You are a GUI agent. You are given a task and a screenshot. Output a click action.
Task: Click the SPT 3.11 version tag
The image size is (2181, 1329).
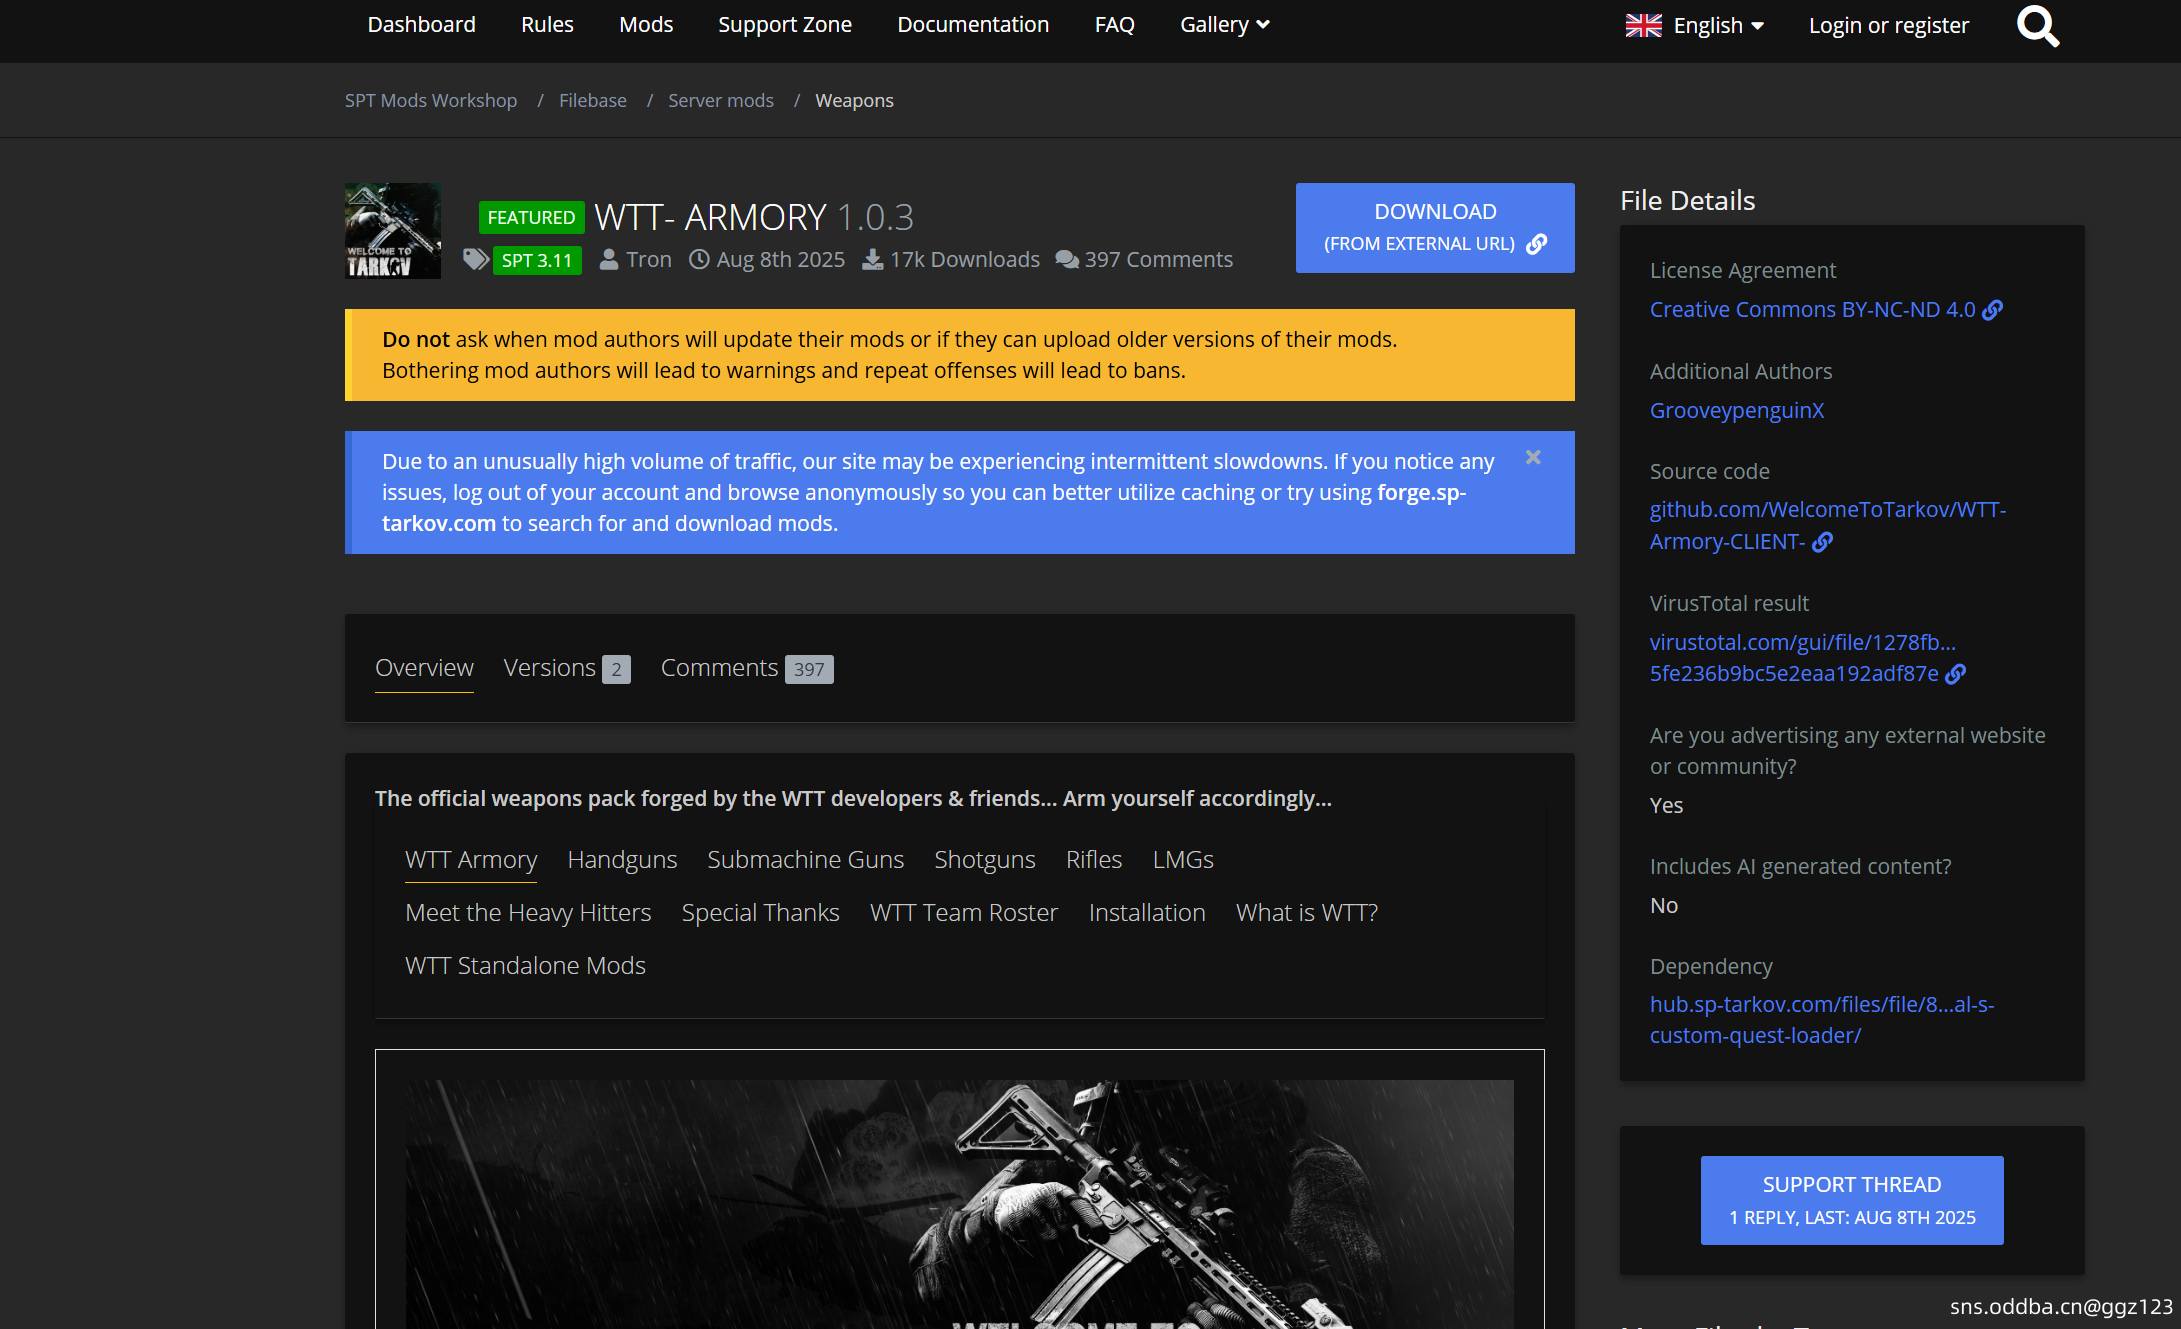537,261
